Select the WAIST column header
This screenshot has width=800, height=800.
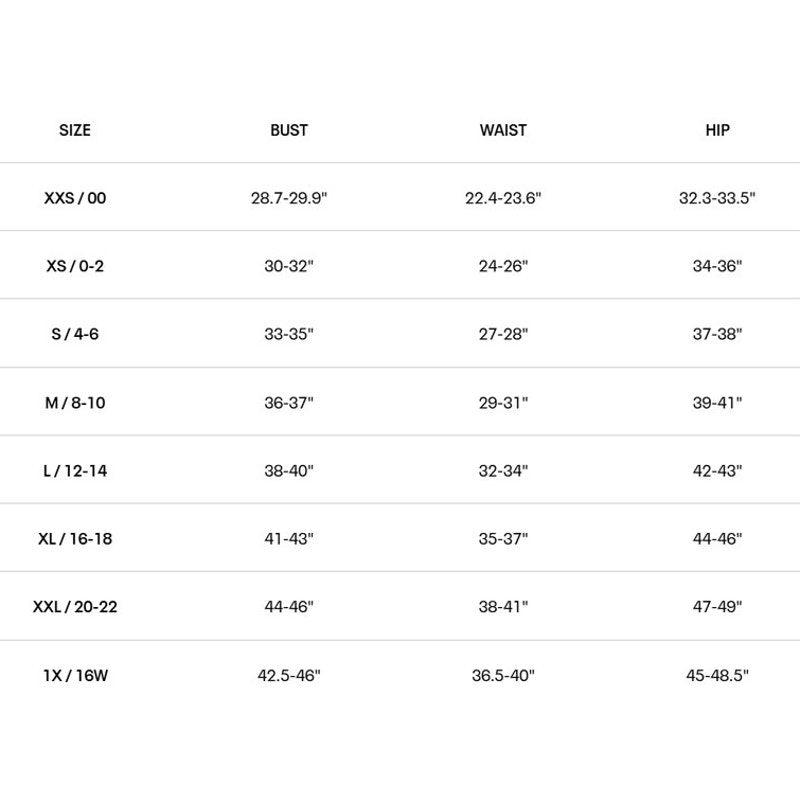503,130
